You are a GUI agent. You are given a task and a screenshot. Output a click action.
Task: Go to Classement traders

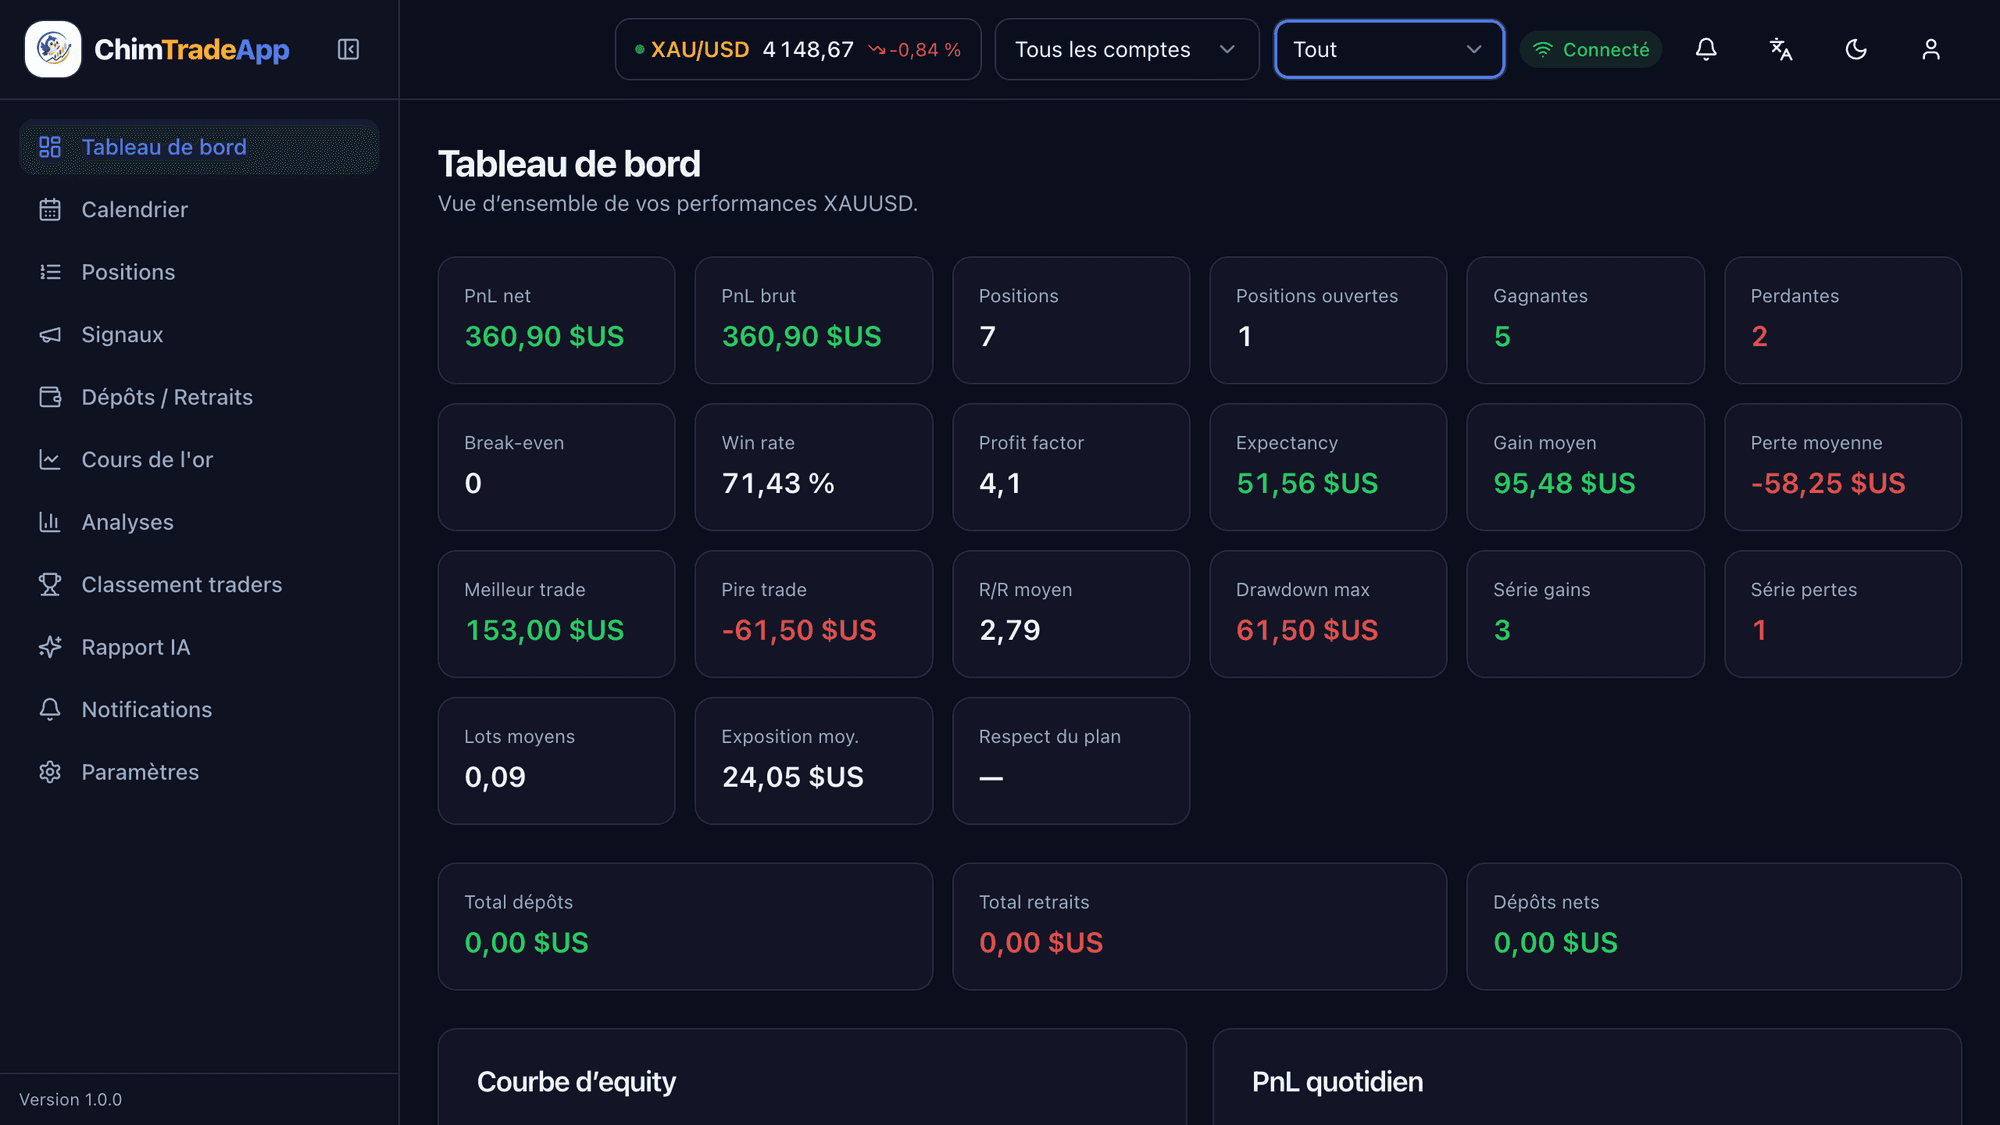tap(199, 585)
